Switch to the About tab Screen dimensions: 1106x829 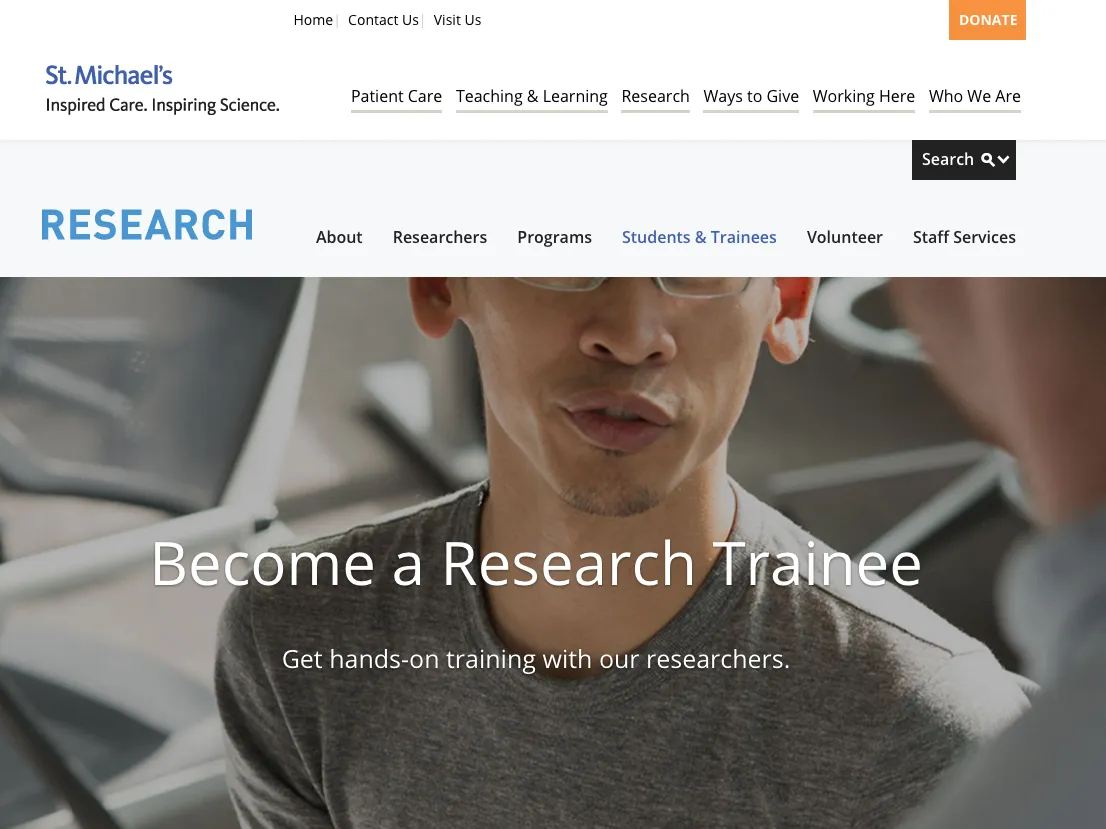click(x=339, y=238)
